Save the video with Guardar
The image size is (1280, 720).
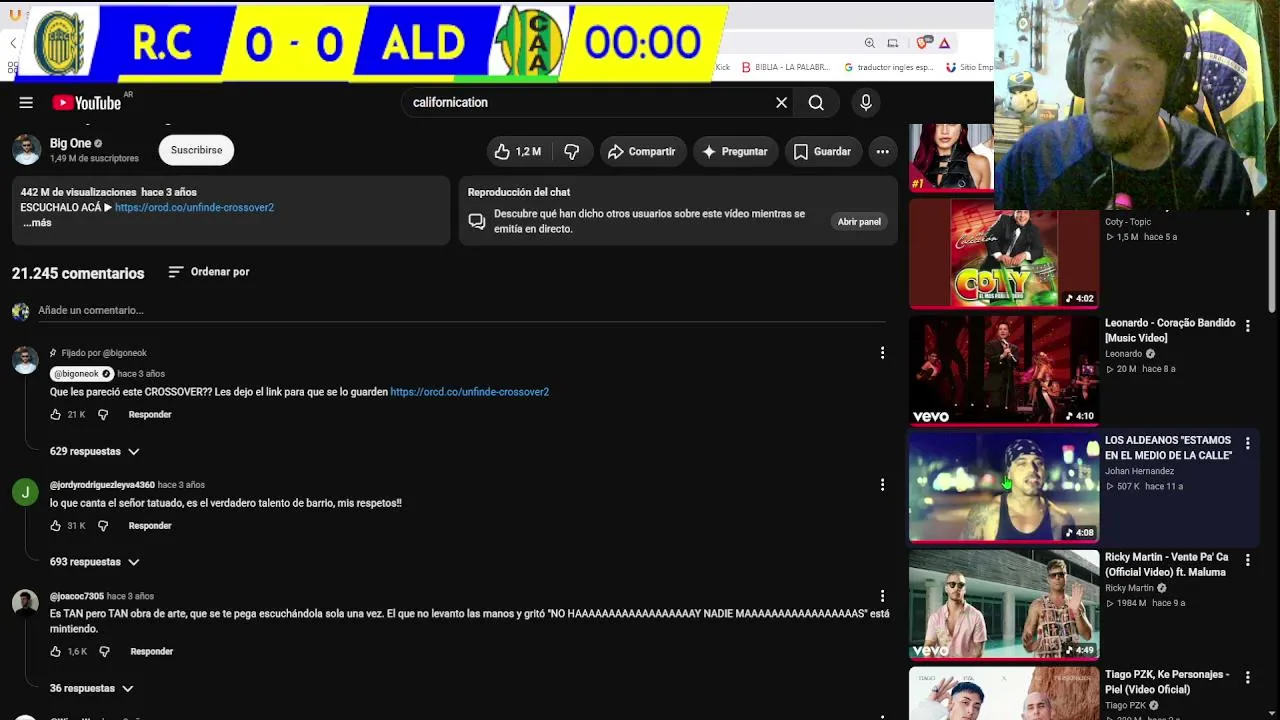822,151
